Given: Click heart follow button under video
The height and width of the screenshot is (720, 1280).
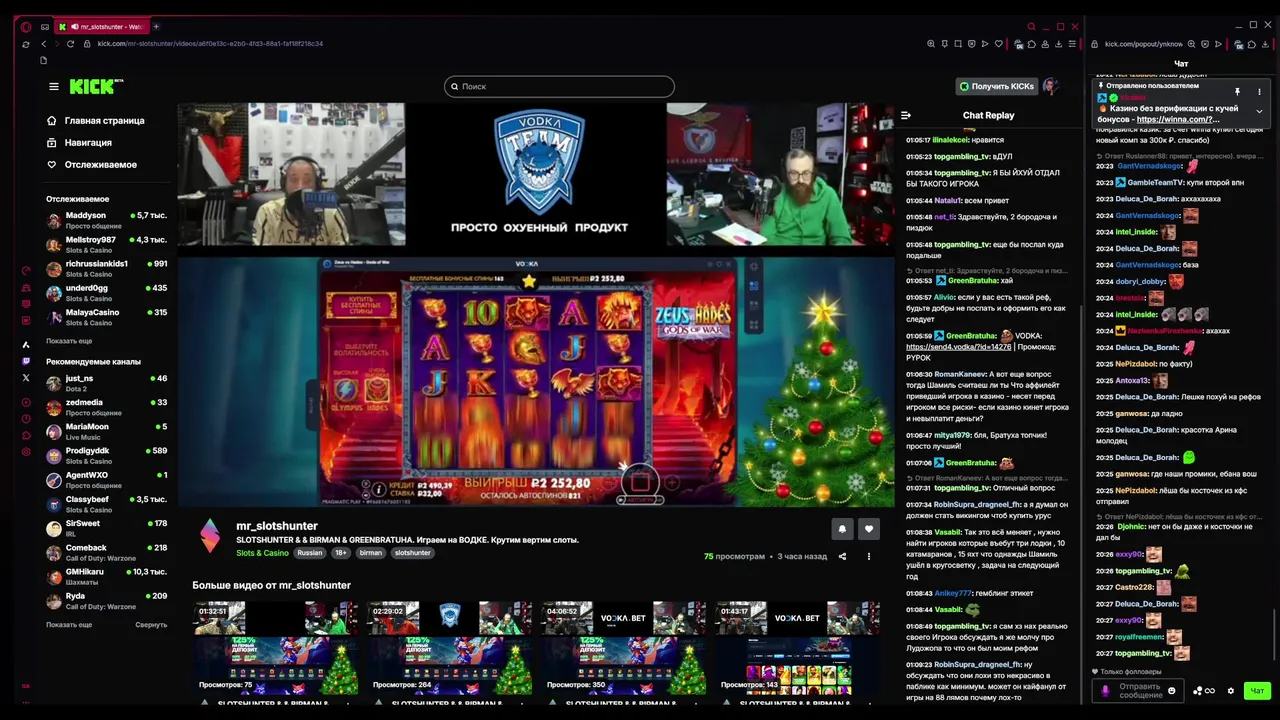Looking at the screenshot, I should click(869, 529).
